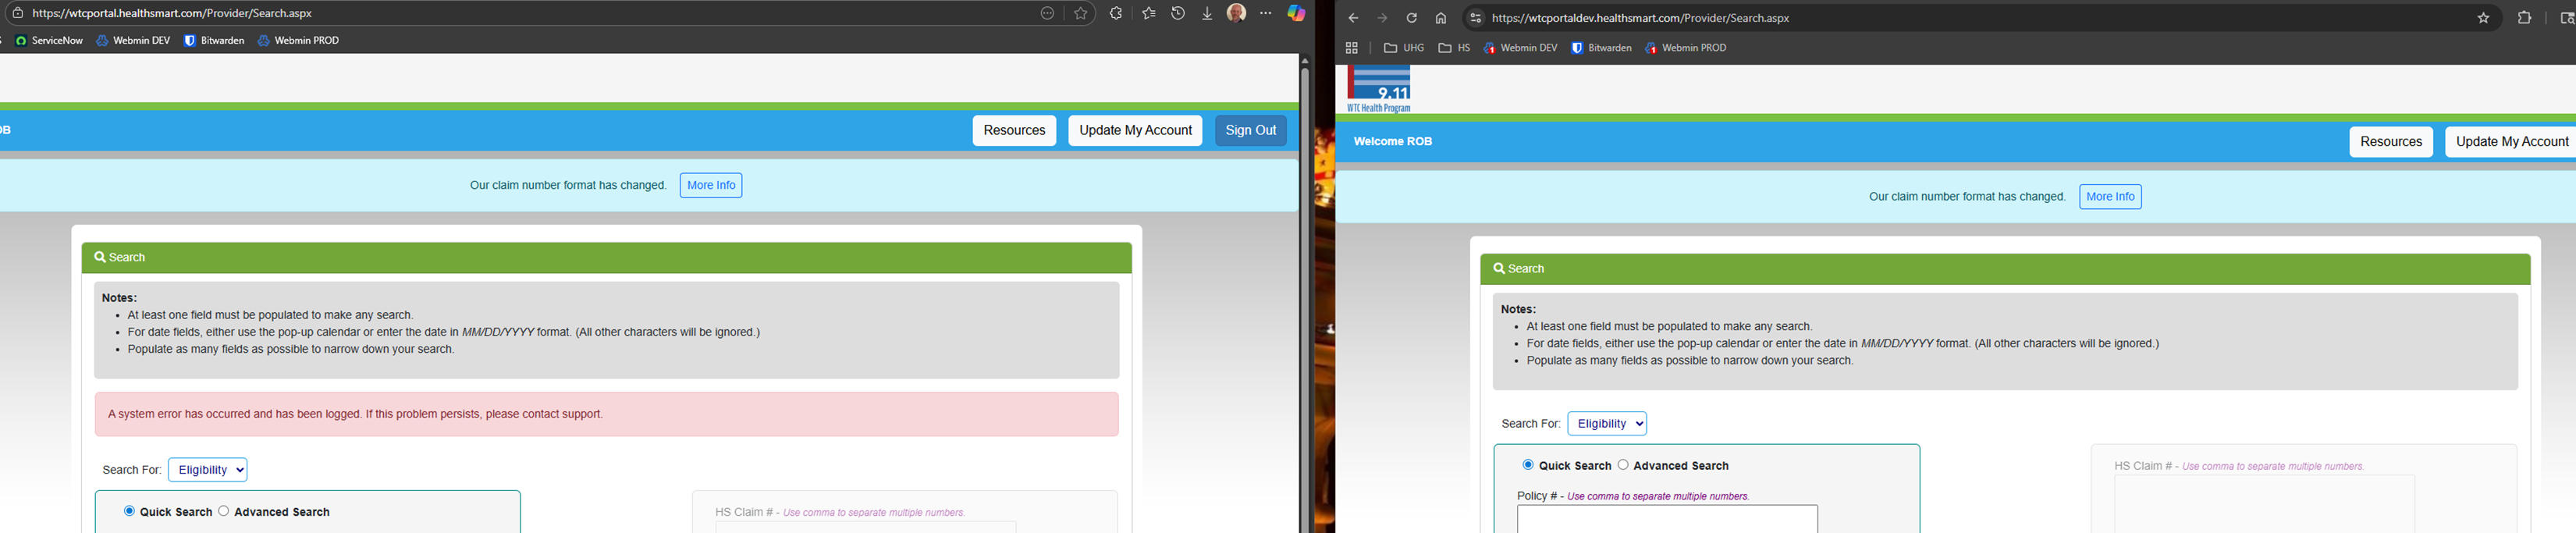2576x533 pixels.
Task: Select Quick Search radio on the wtcportaldev page
Action: 1528,465
